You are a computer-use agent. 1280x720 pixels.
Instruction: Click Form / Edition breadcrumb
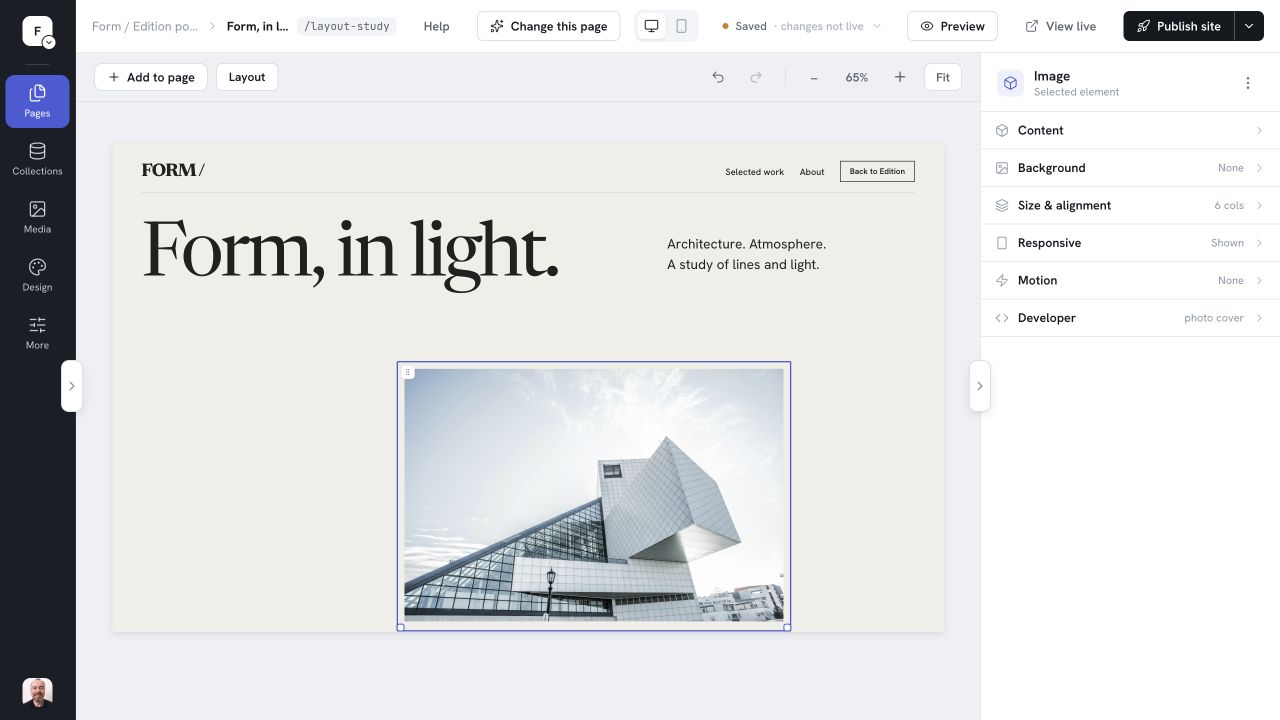point(145,26)
